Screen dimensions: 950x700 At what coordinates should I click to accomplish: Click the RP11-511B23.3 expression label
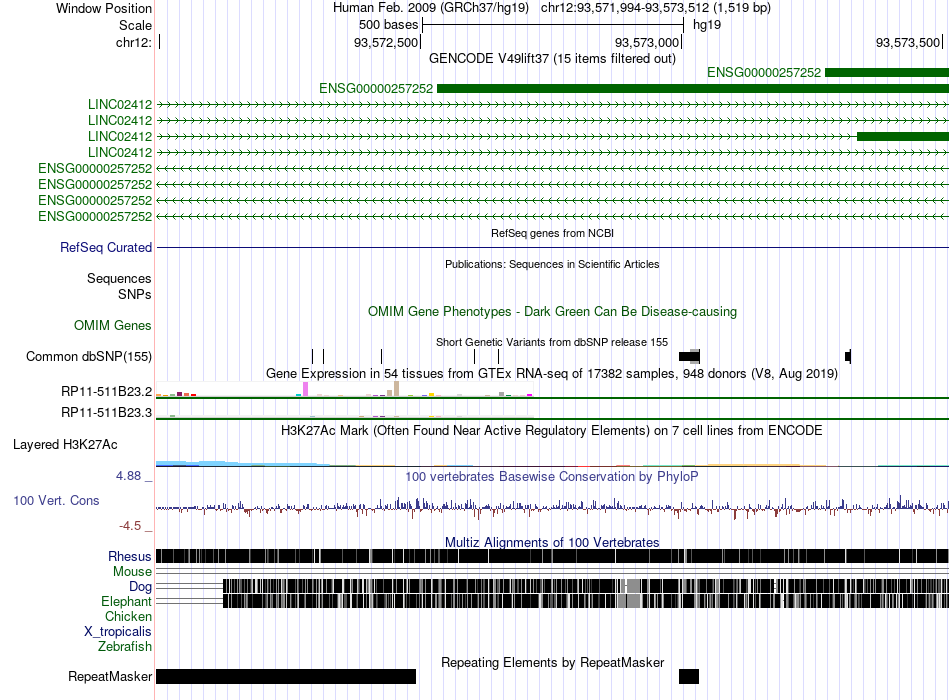point(107,413)
